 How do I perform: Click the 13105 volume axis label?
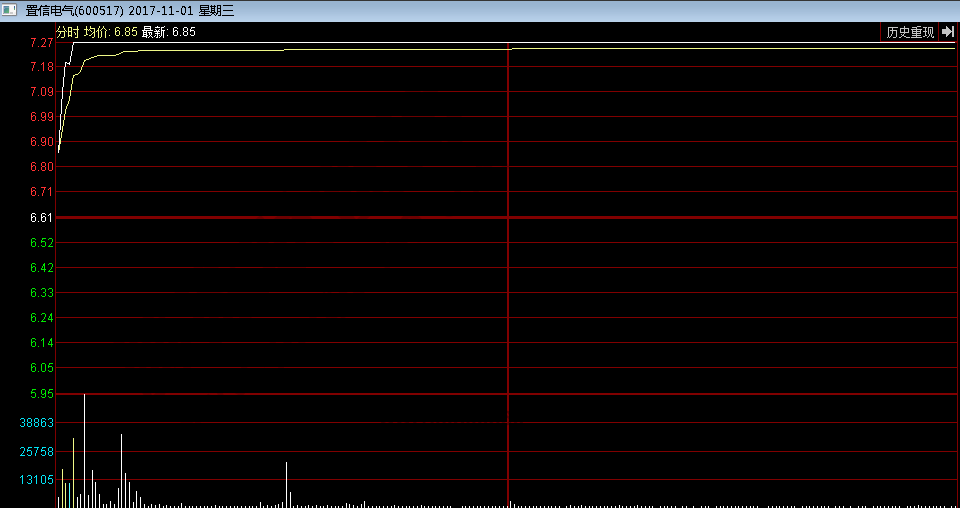(37, 480)
